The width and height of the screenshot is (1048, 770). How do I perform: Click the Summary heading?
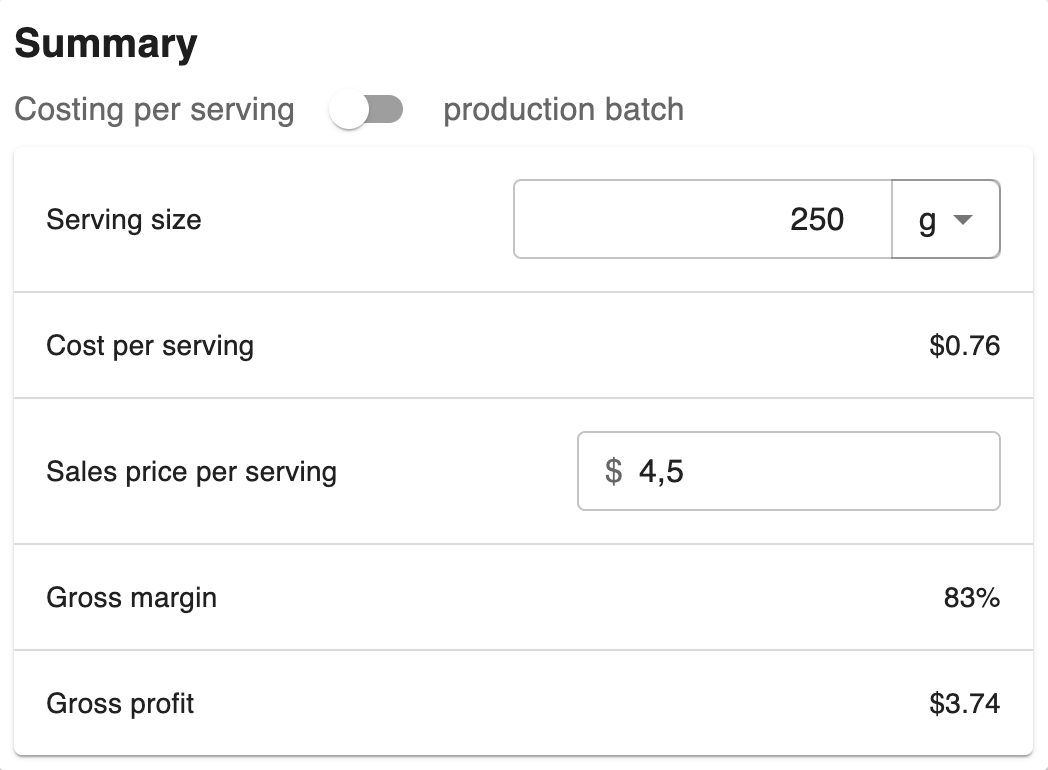106,42
